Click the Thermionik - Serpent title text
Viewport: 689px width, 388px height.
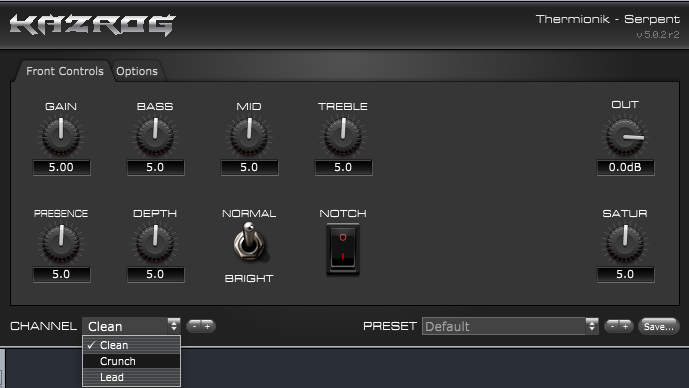point(608,19)
